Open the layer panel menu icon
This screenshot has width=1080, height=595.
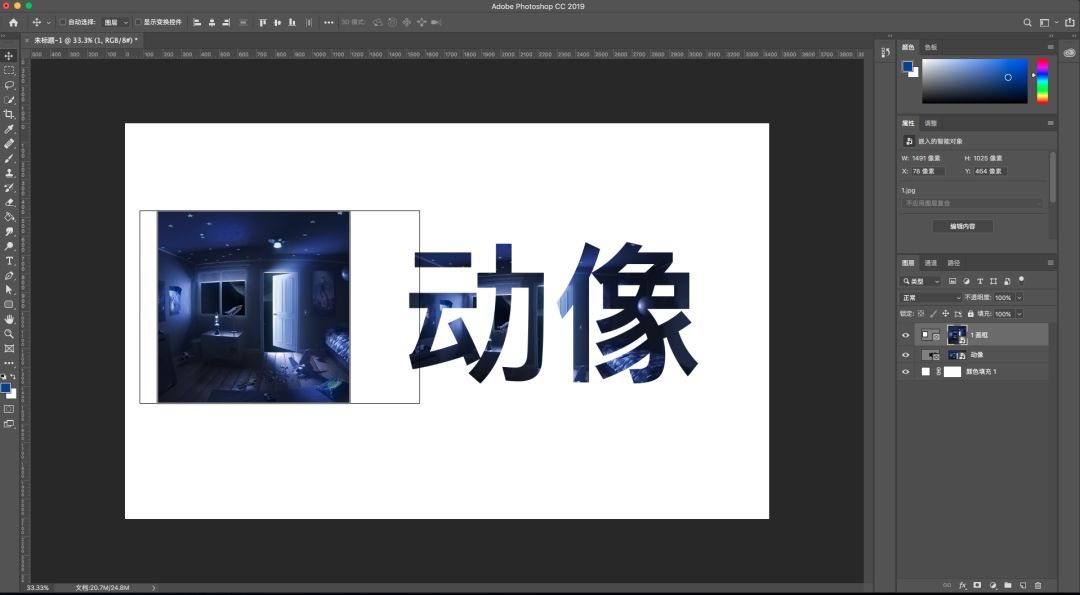(1050, 264)
